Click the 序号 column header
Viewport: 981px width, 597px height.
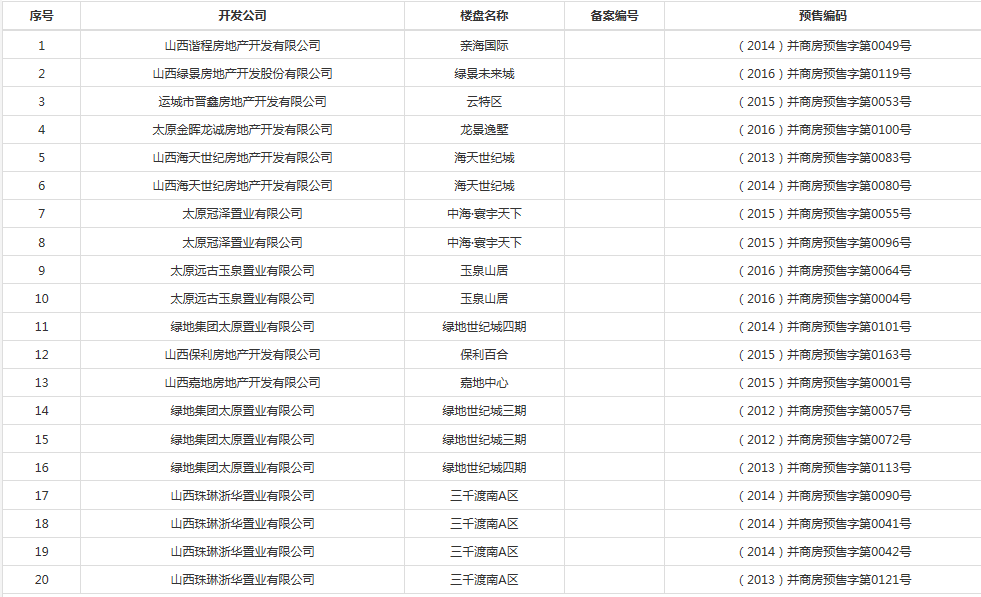[41, 16]
